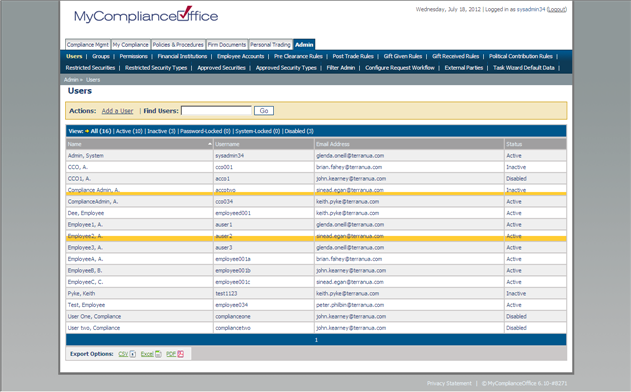Sort table by Status column header
Image resolution: width=631 pixels, height=392 pixels.
point(514,144)
